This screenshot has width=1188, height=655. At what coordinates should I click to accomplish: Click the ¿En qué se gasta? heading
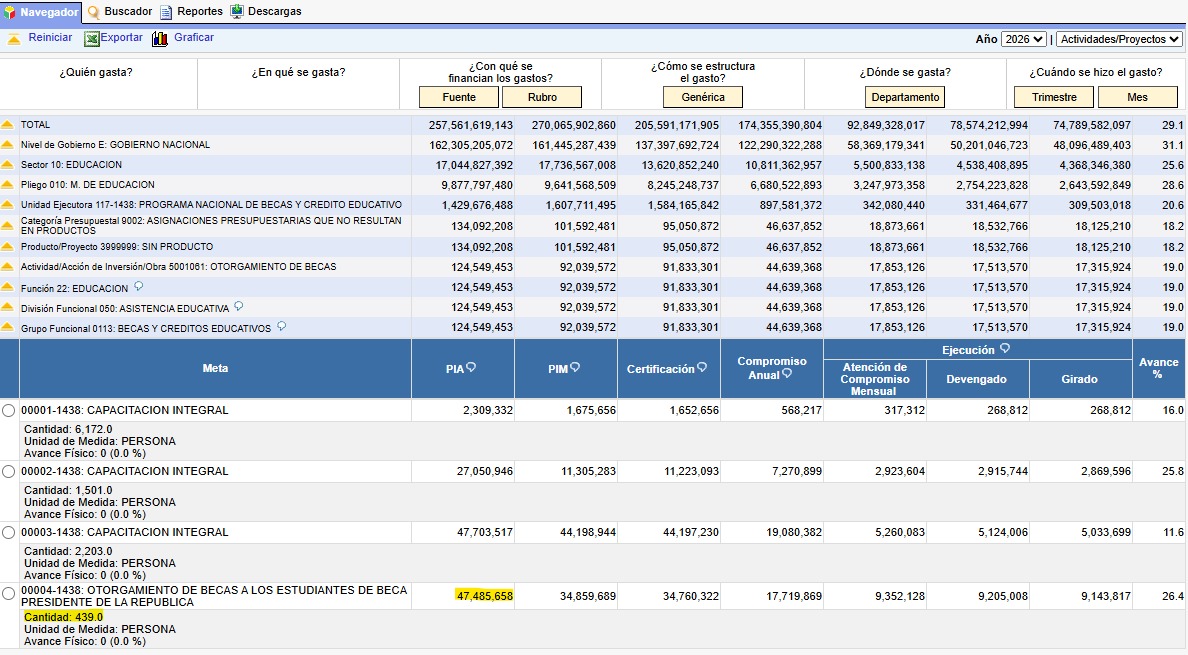pyautogui.click(x=299, y=72)
